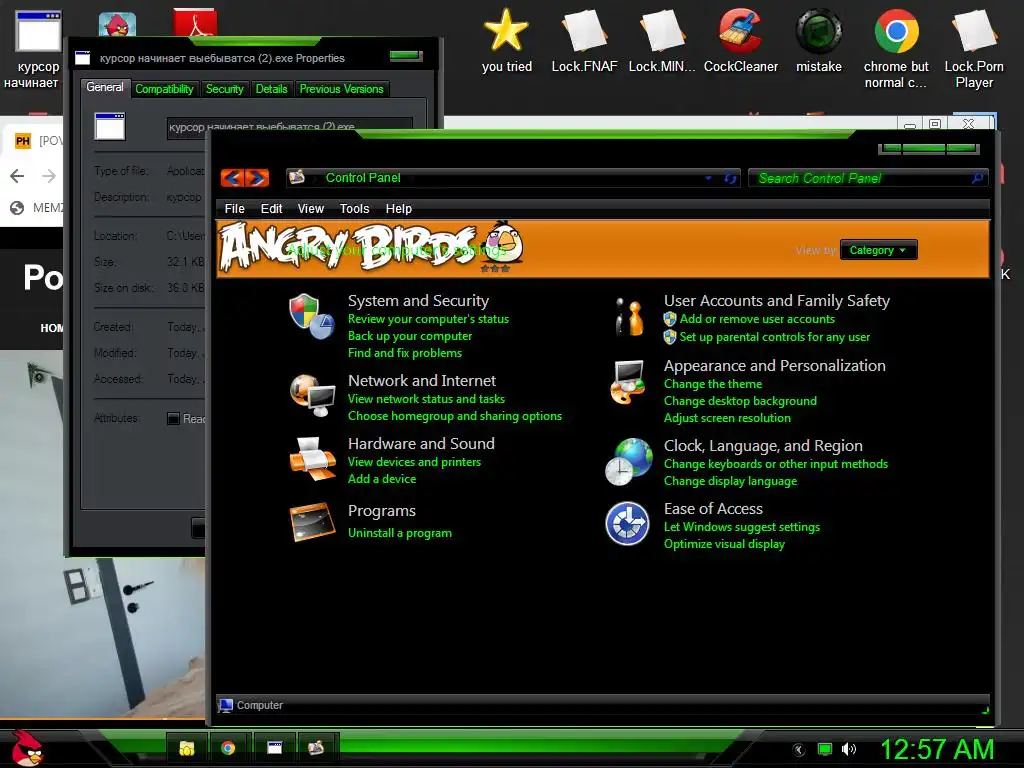Viewport: 1024px width, 768px height.
Task: Open Chrome from the taskbar
Action: [x=228, y=748]
